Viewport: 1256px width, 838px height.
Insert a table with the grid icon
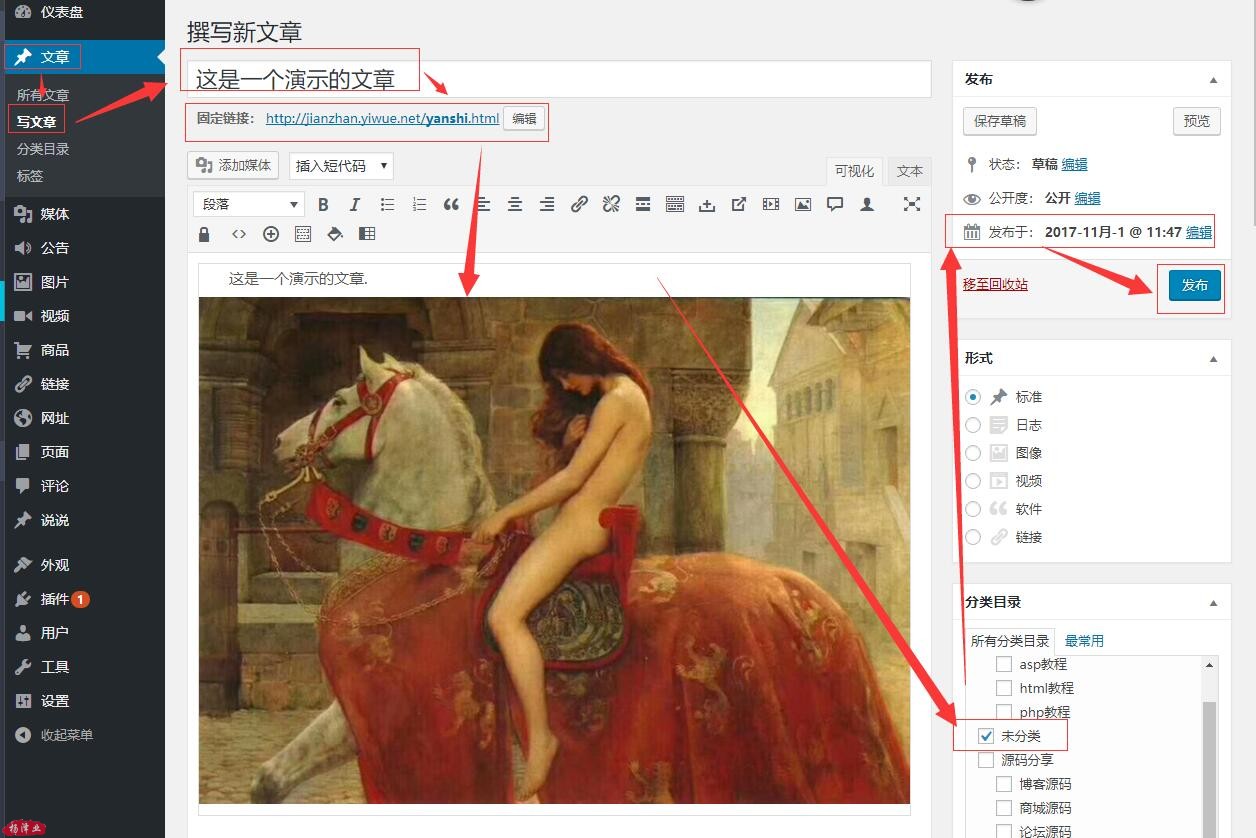pos(367,234)
